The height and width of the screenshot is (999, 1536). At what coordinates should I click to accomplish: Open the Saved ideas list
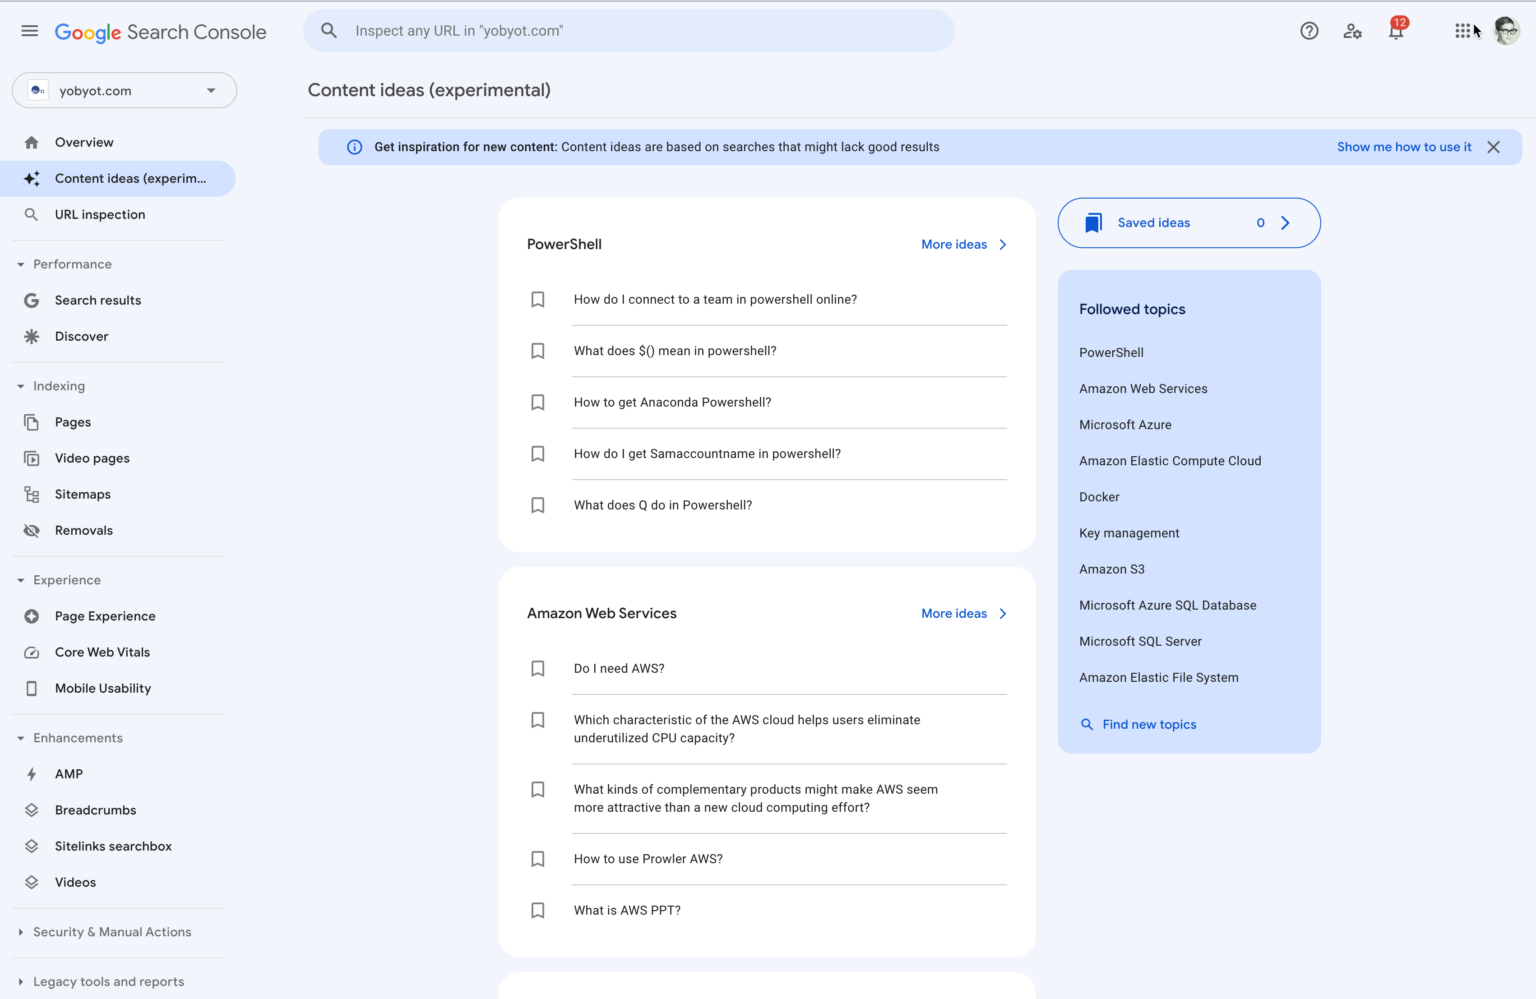click(x=1189, y=223)
